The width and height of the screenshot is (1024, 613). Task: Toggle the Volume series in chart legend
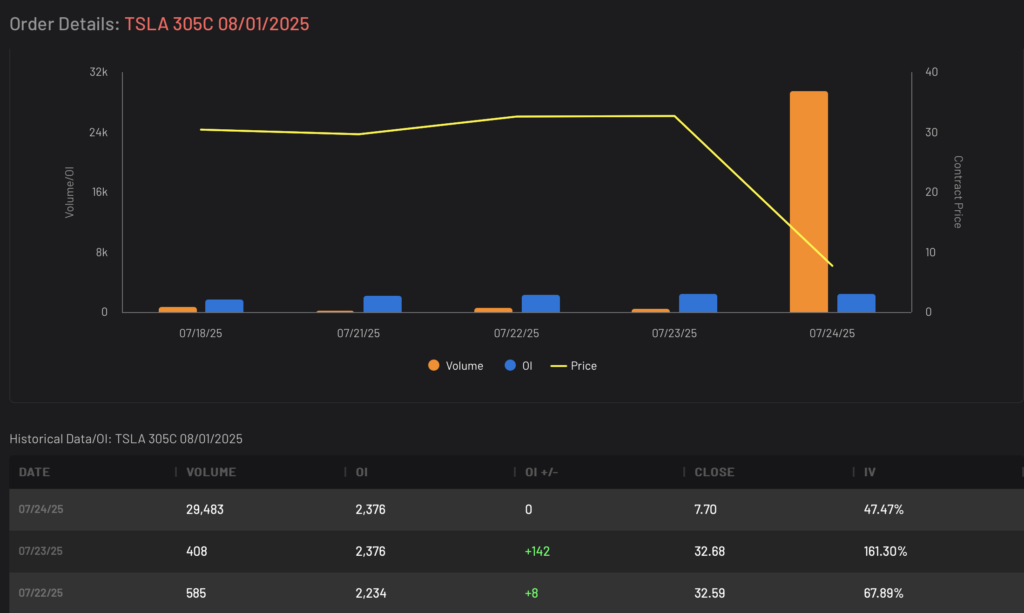click(x=456, y=366)
